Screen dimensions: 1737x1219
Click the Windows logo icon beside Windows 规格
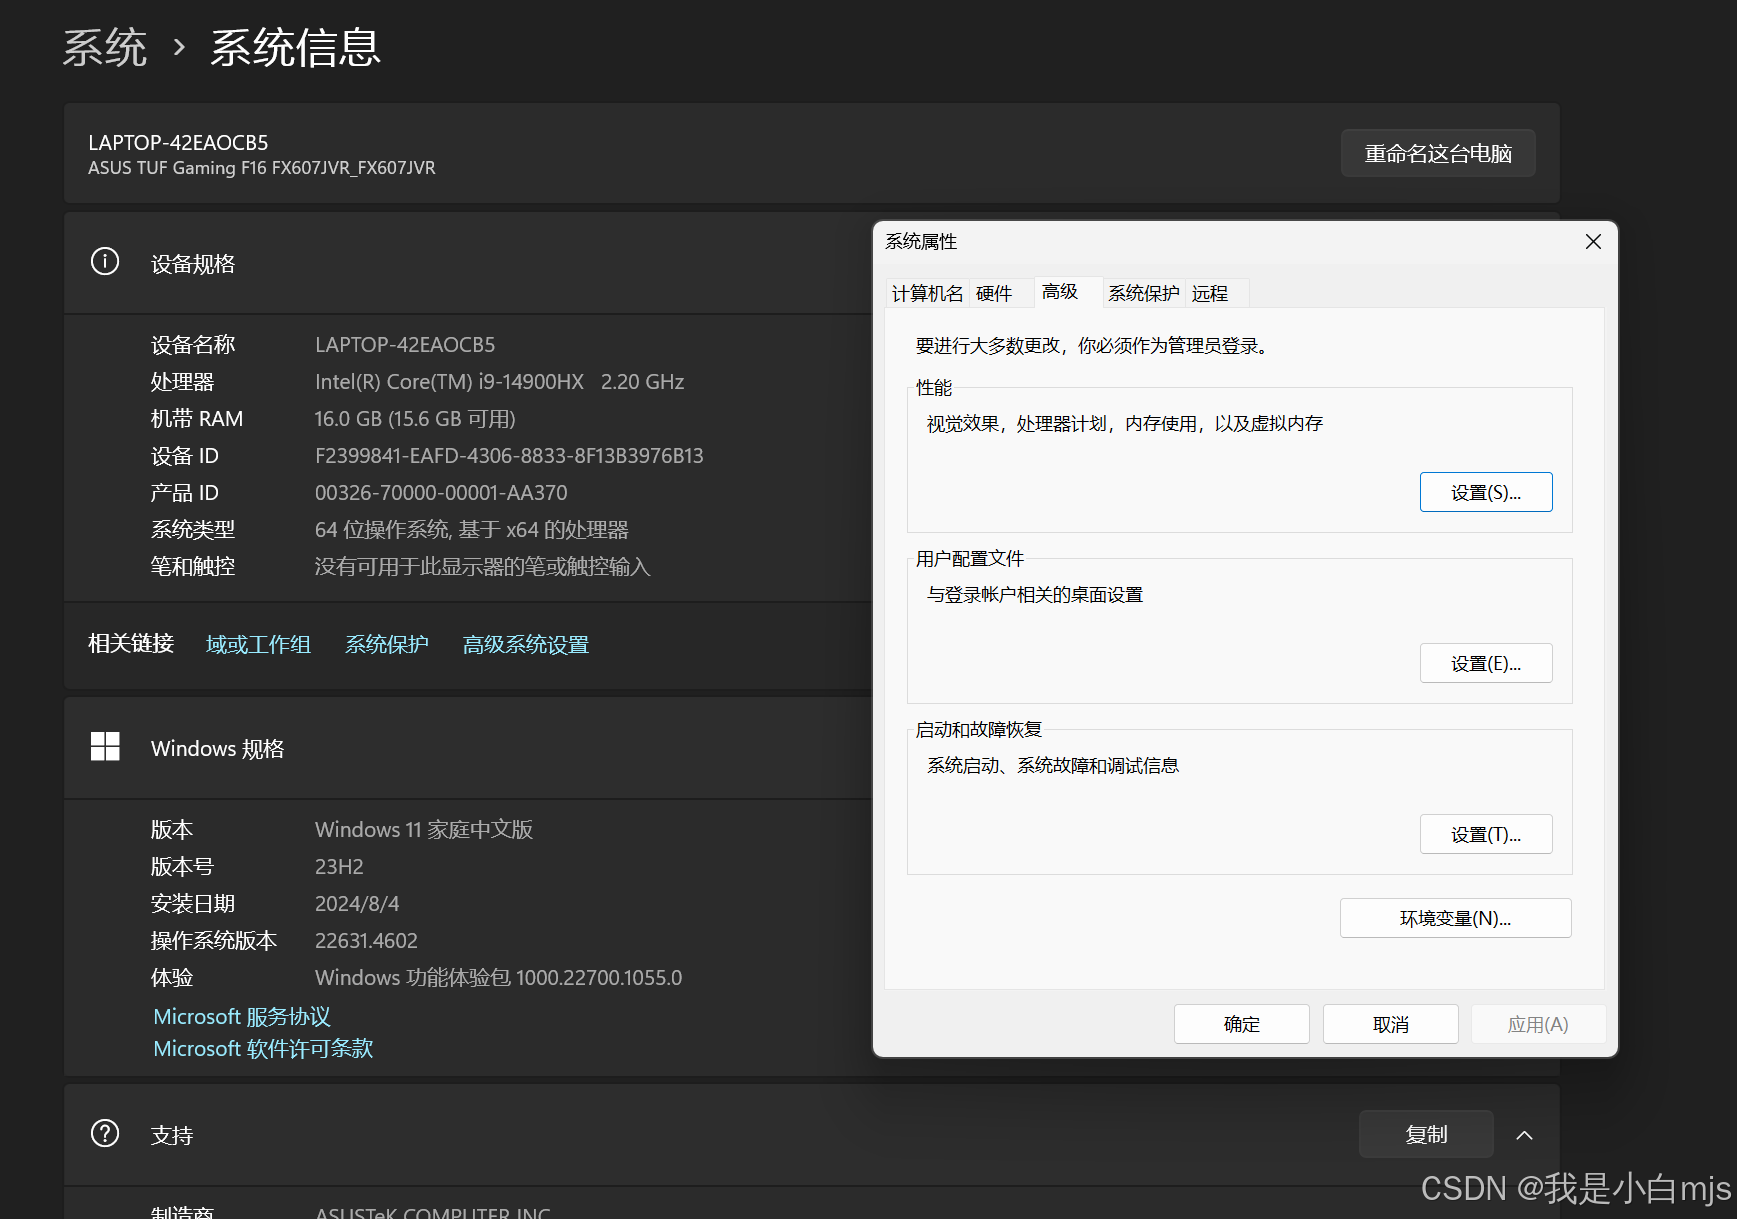coord(105,747)
